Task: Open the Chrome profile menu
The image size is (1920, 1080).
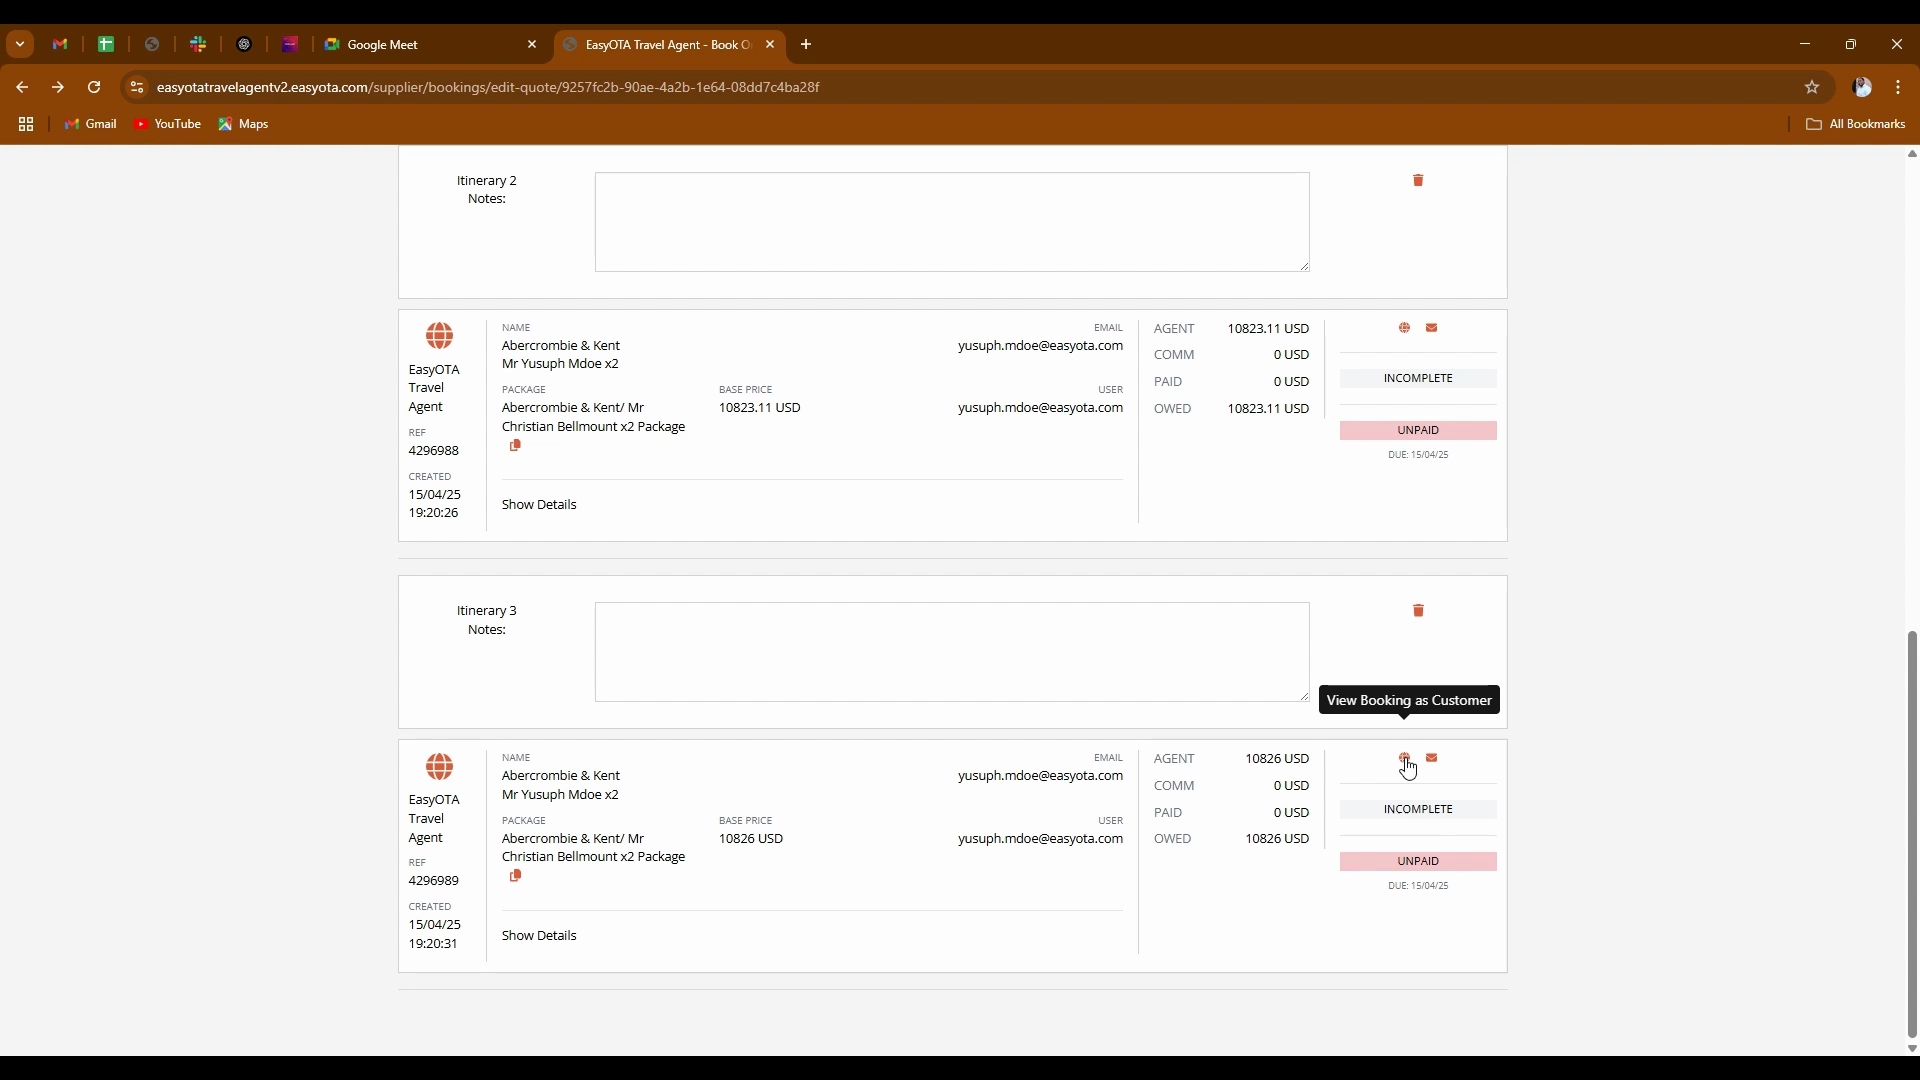Action: [1862, 87]
